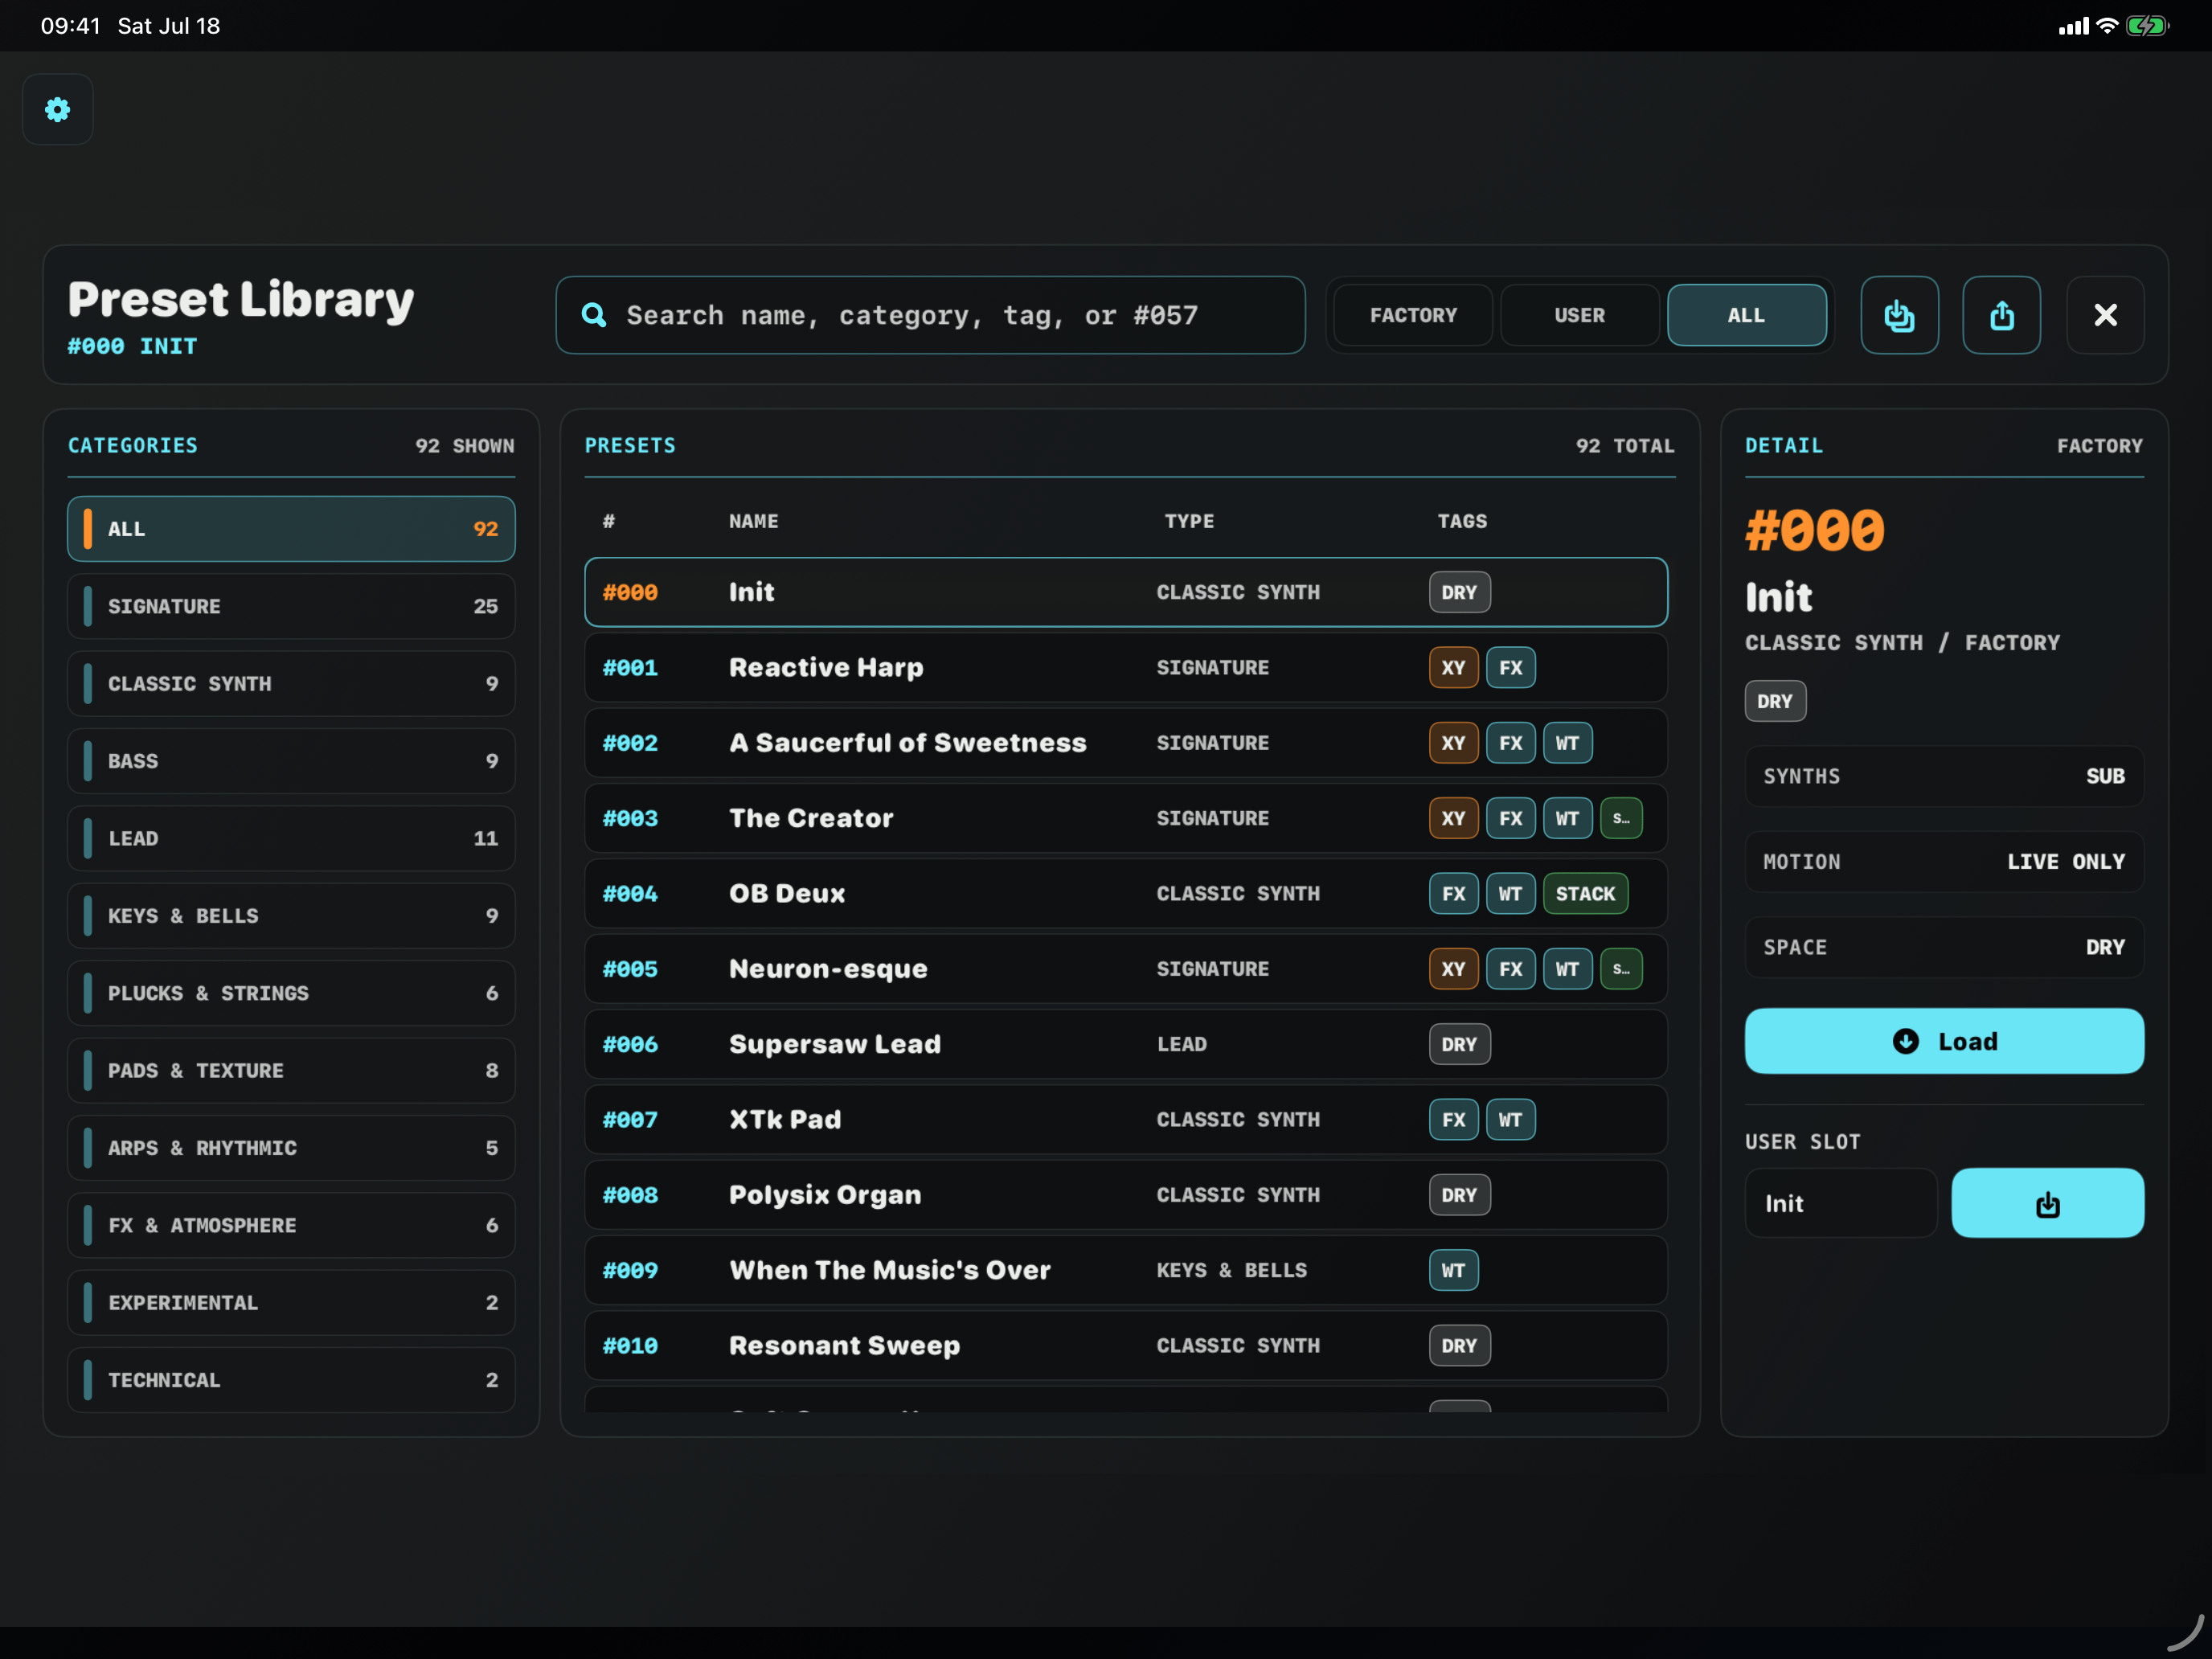Filter by CLASSIC SYNTH category

click(291, 684)
